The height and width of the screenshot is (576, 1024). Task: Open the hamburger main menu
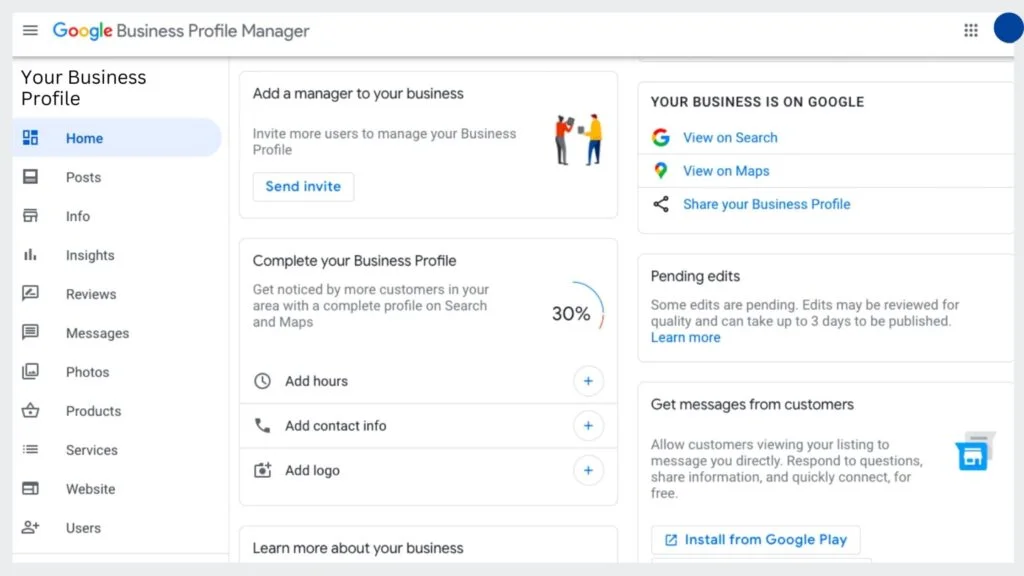(30, 31)
